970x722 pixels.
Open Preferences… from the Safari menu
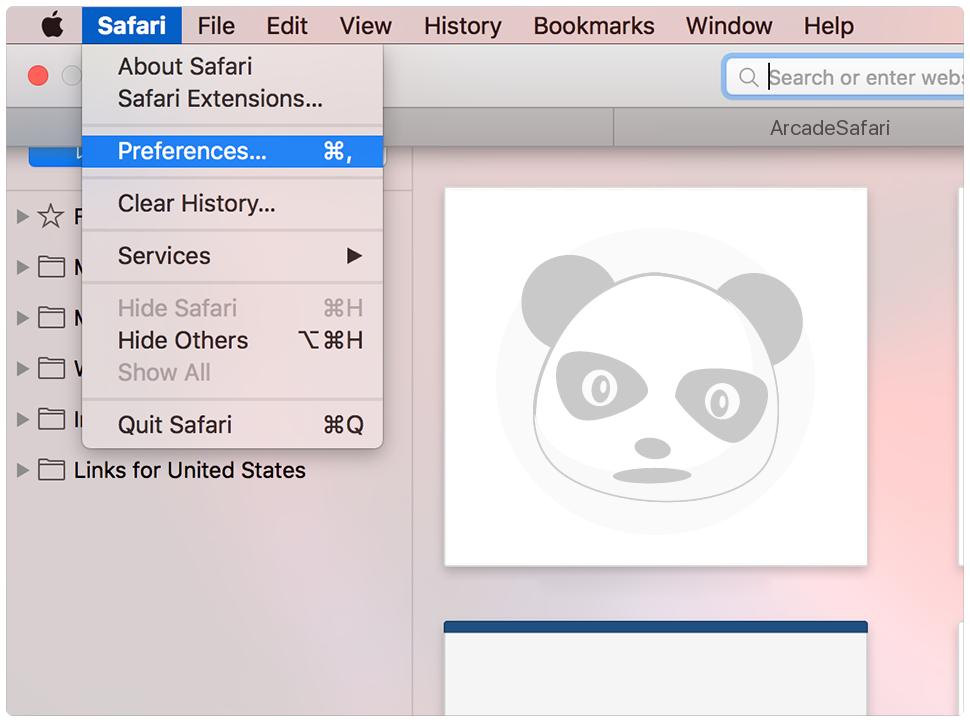[x=233, y=151]
